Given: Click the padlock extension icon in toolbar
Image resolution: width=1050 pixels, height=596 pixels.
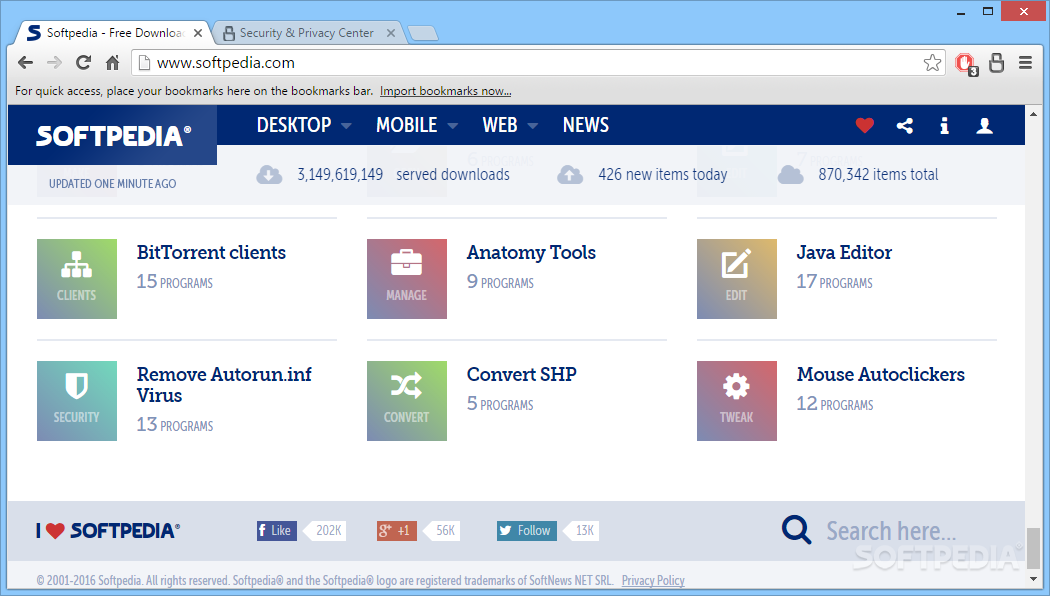Looking at the screenshot, I should pos(996,62).
